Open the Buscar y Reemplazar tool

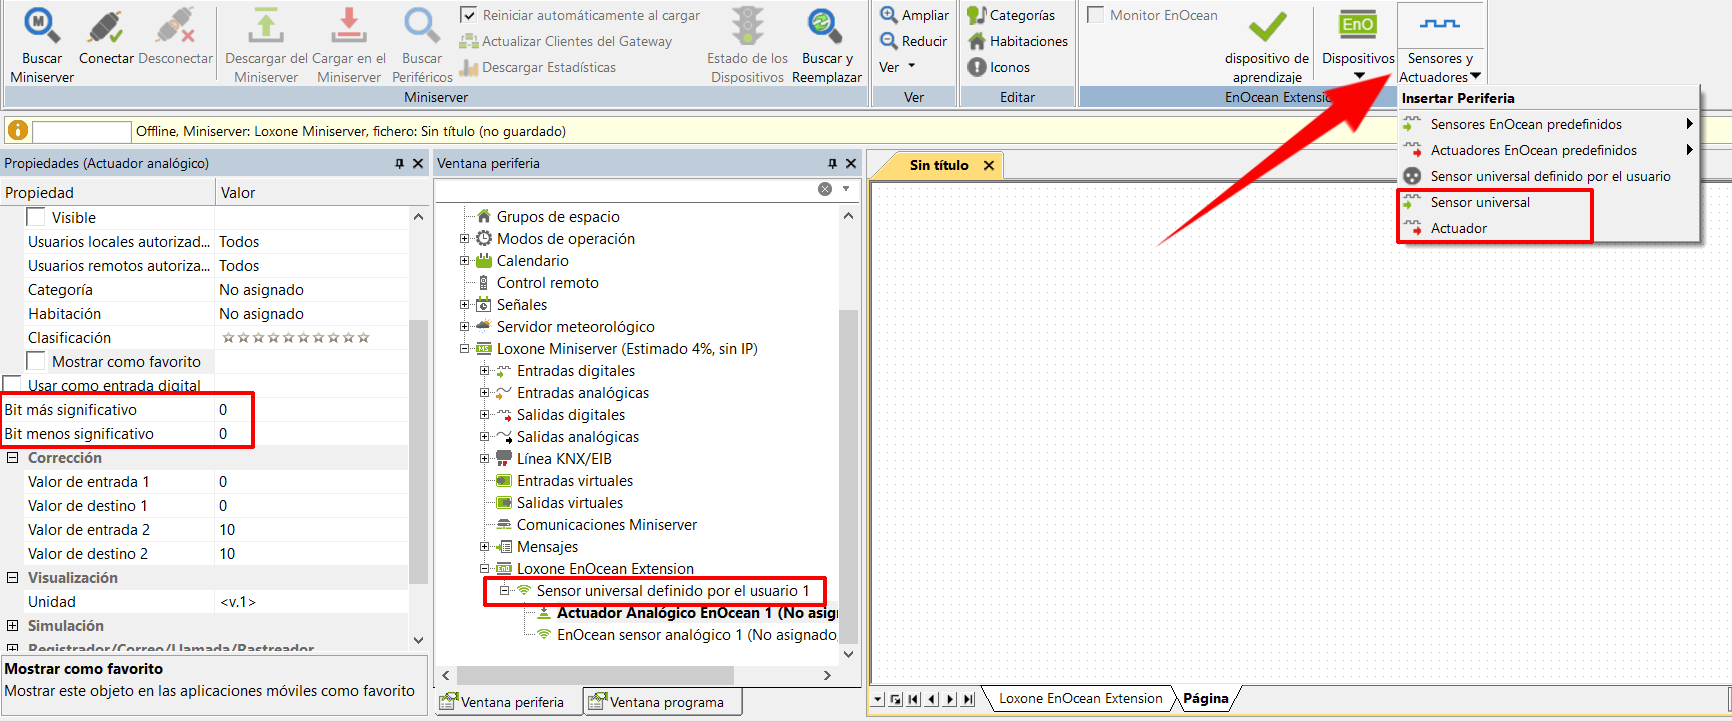pyautogui.click(x=825, y=25)
